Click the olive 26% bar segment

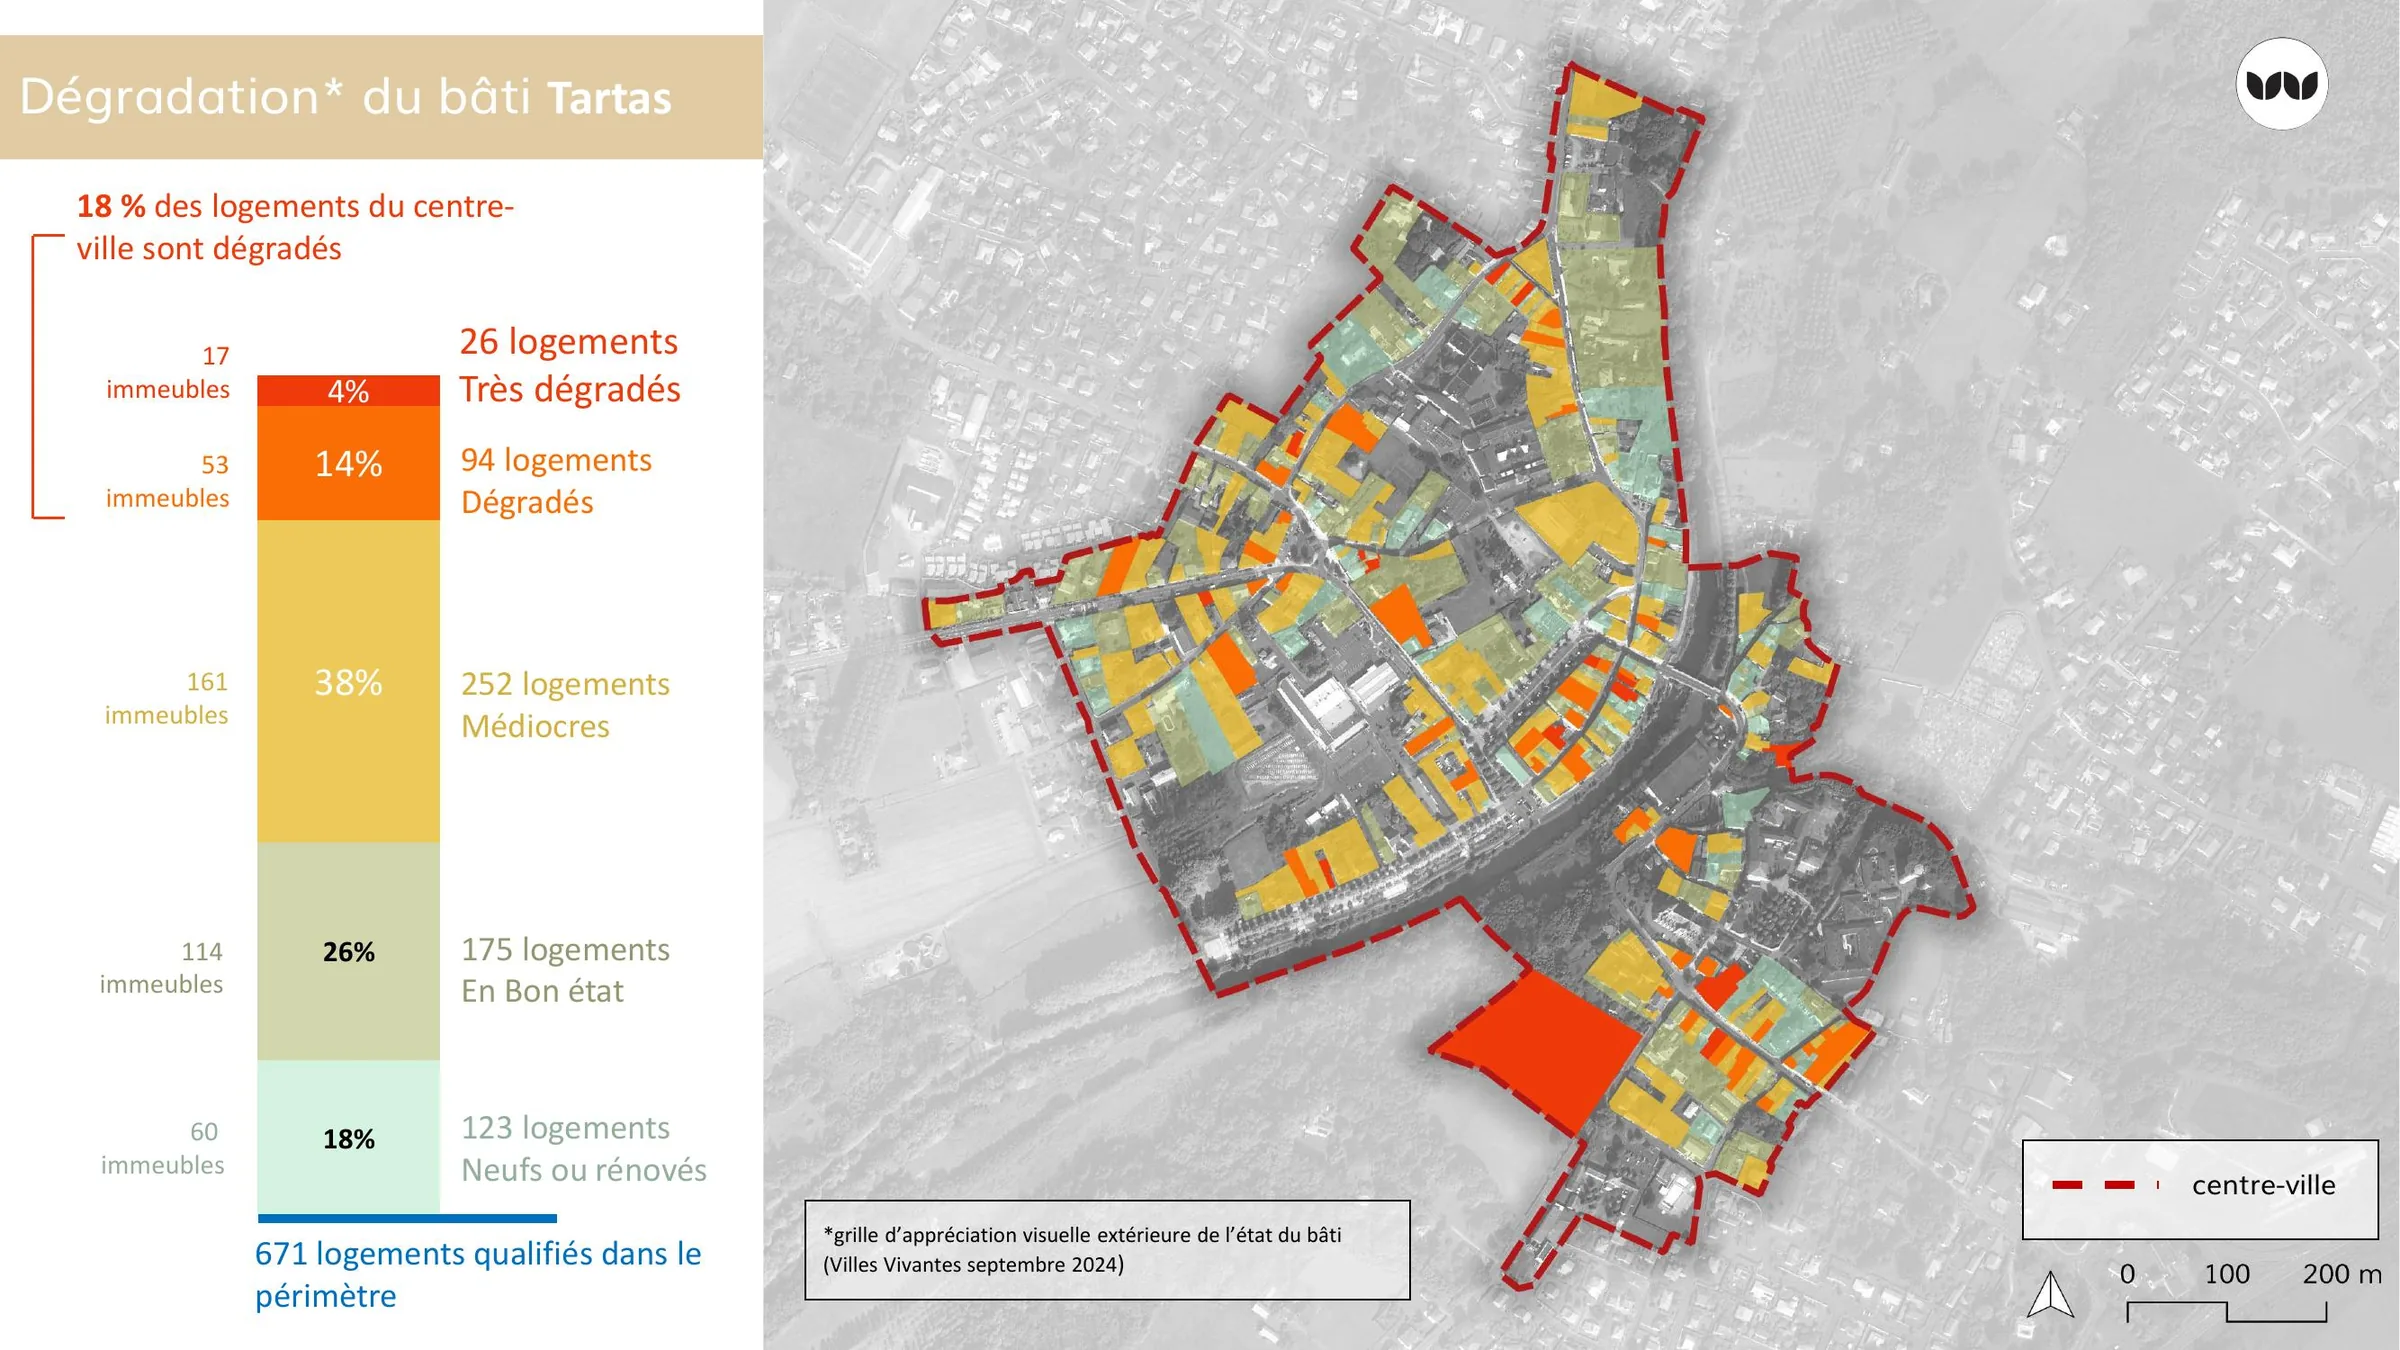(x=348, y=951)
